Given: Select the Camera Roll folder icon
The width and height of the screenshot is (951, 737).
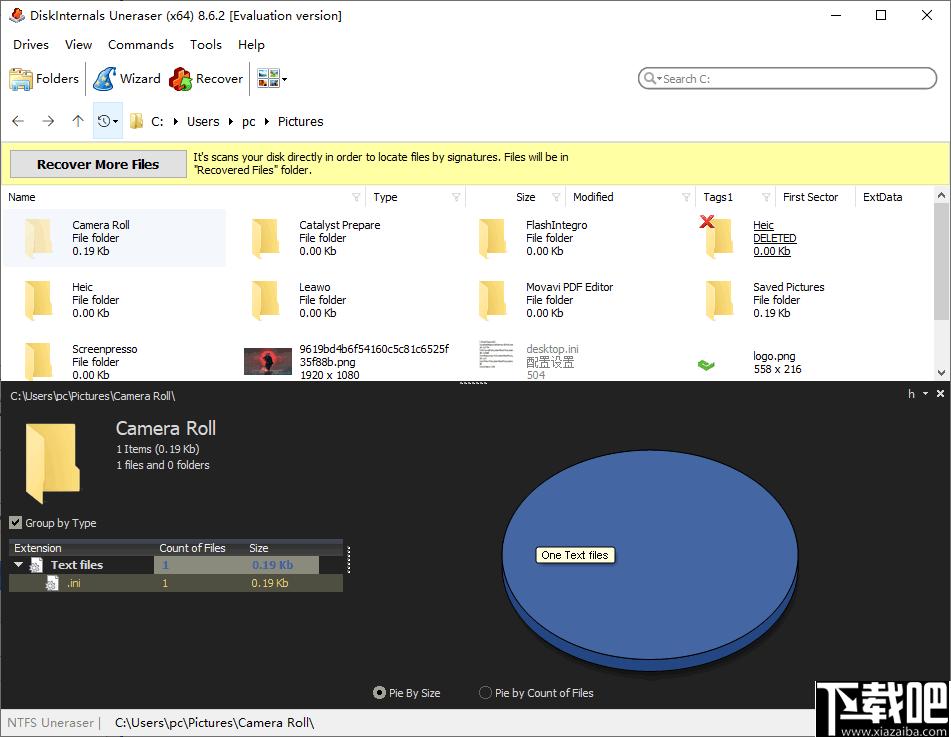Looking at the screenshot, I should click(39, 238).
